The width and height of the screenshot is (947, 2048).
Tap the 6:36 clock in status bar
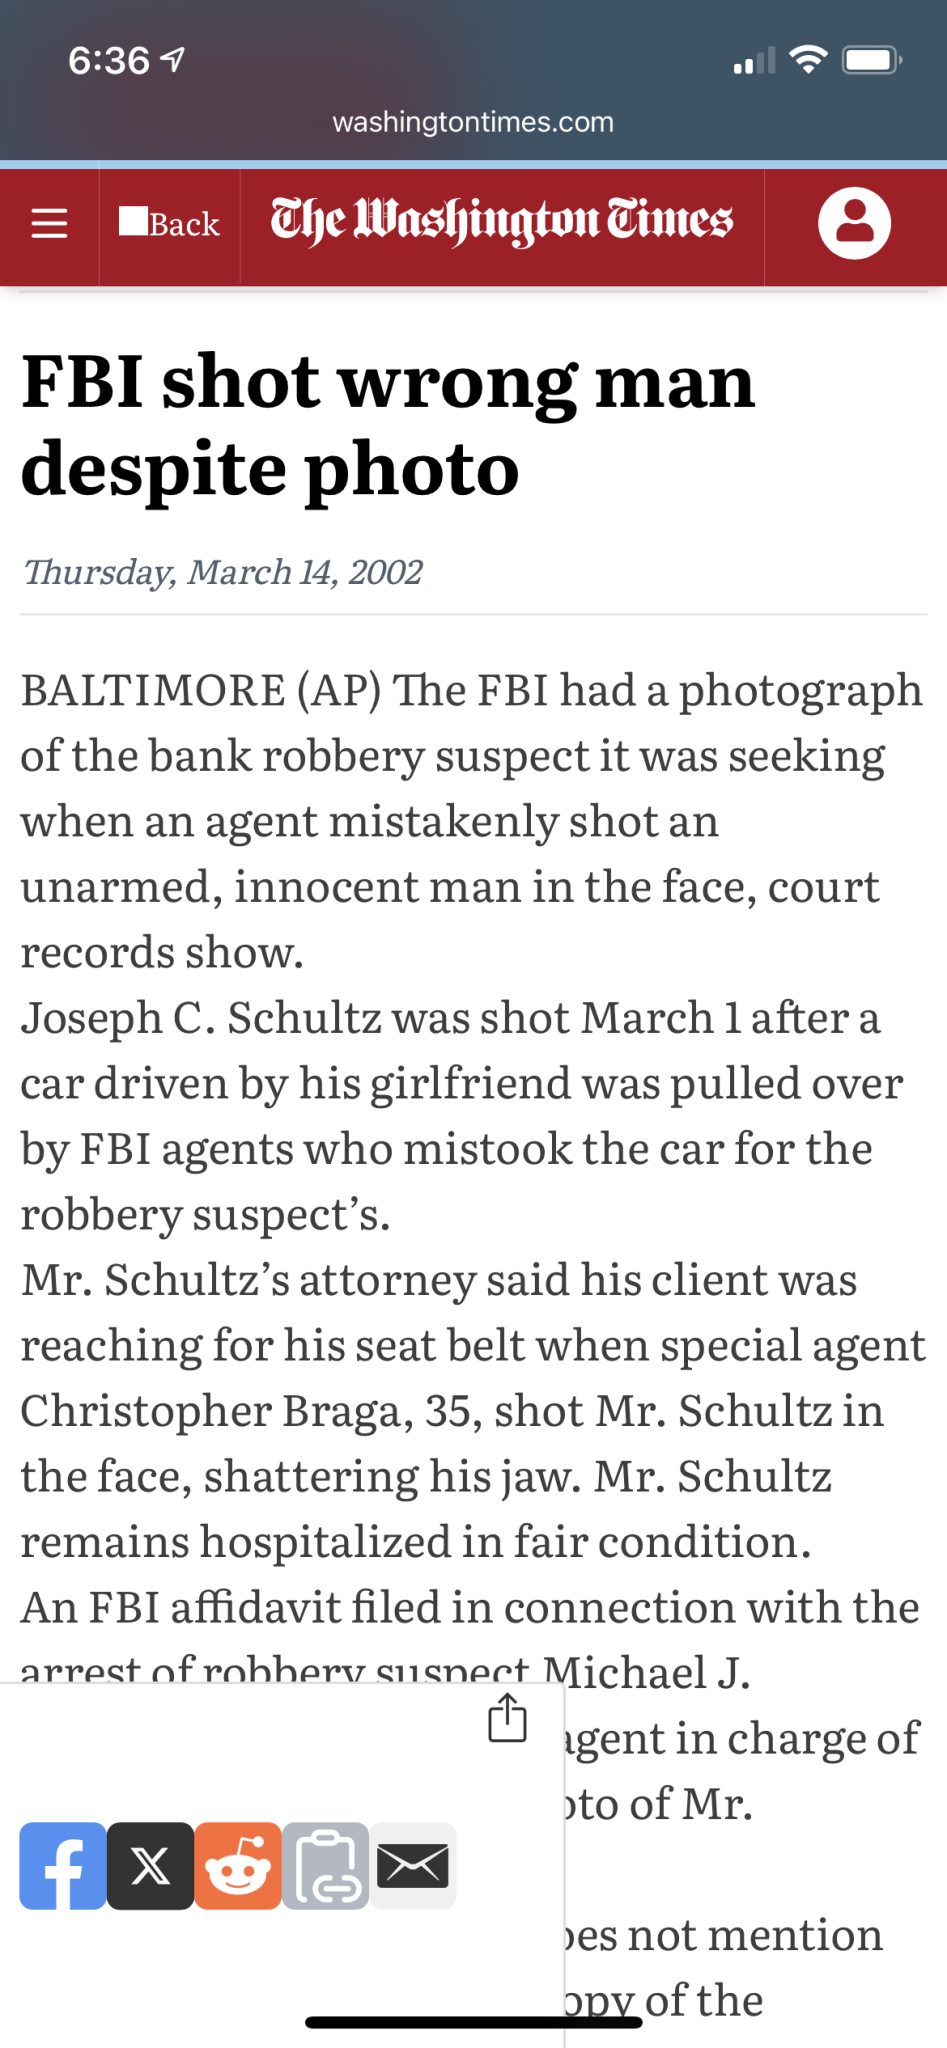tap(108, 61)
